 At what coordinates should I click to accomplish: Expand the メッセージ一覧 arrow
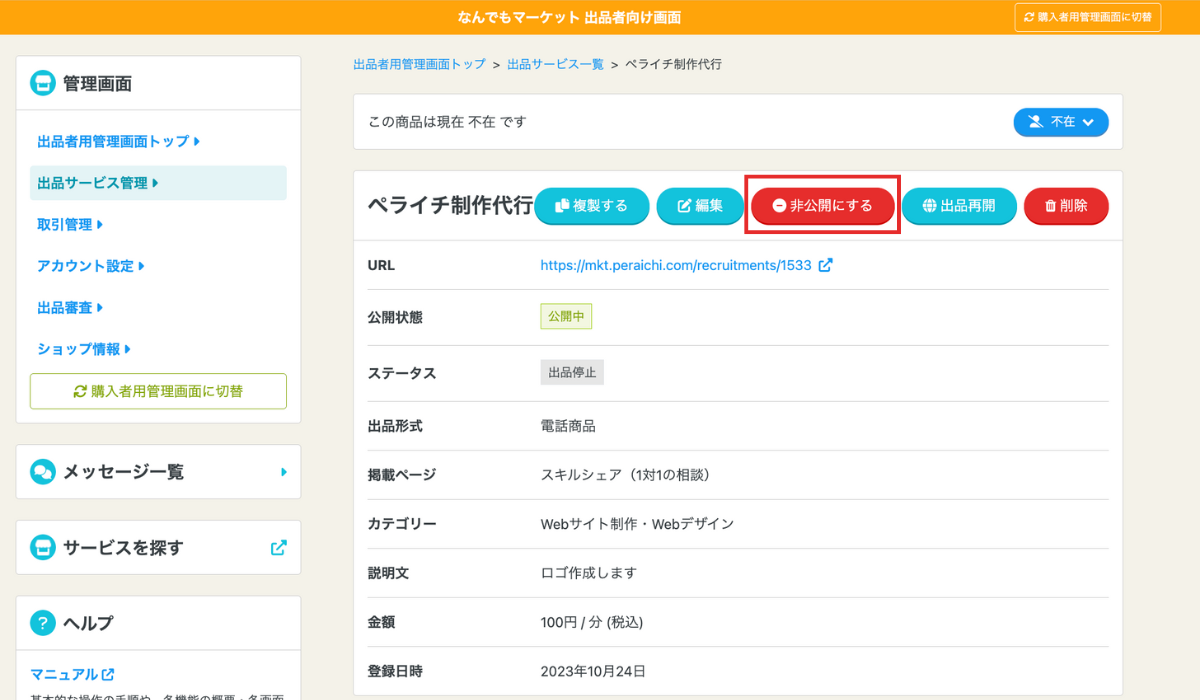pyautogui.click(x=284, y=471)
